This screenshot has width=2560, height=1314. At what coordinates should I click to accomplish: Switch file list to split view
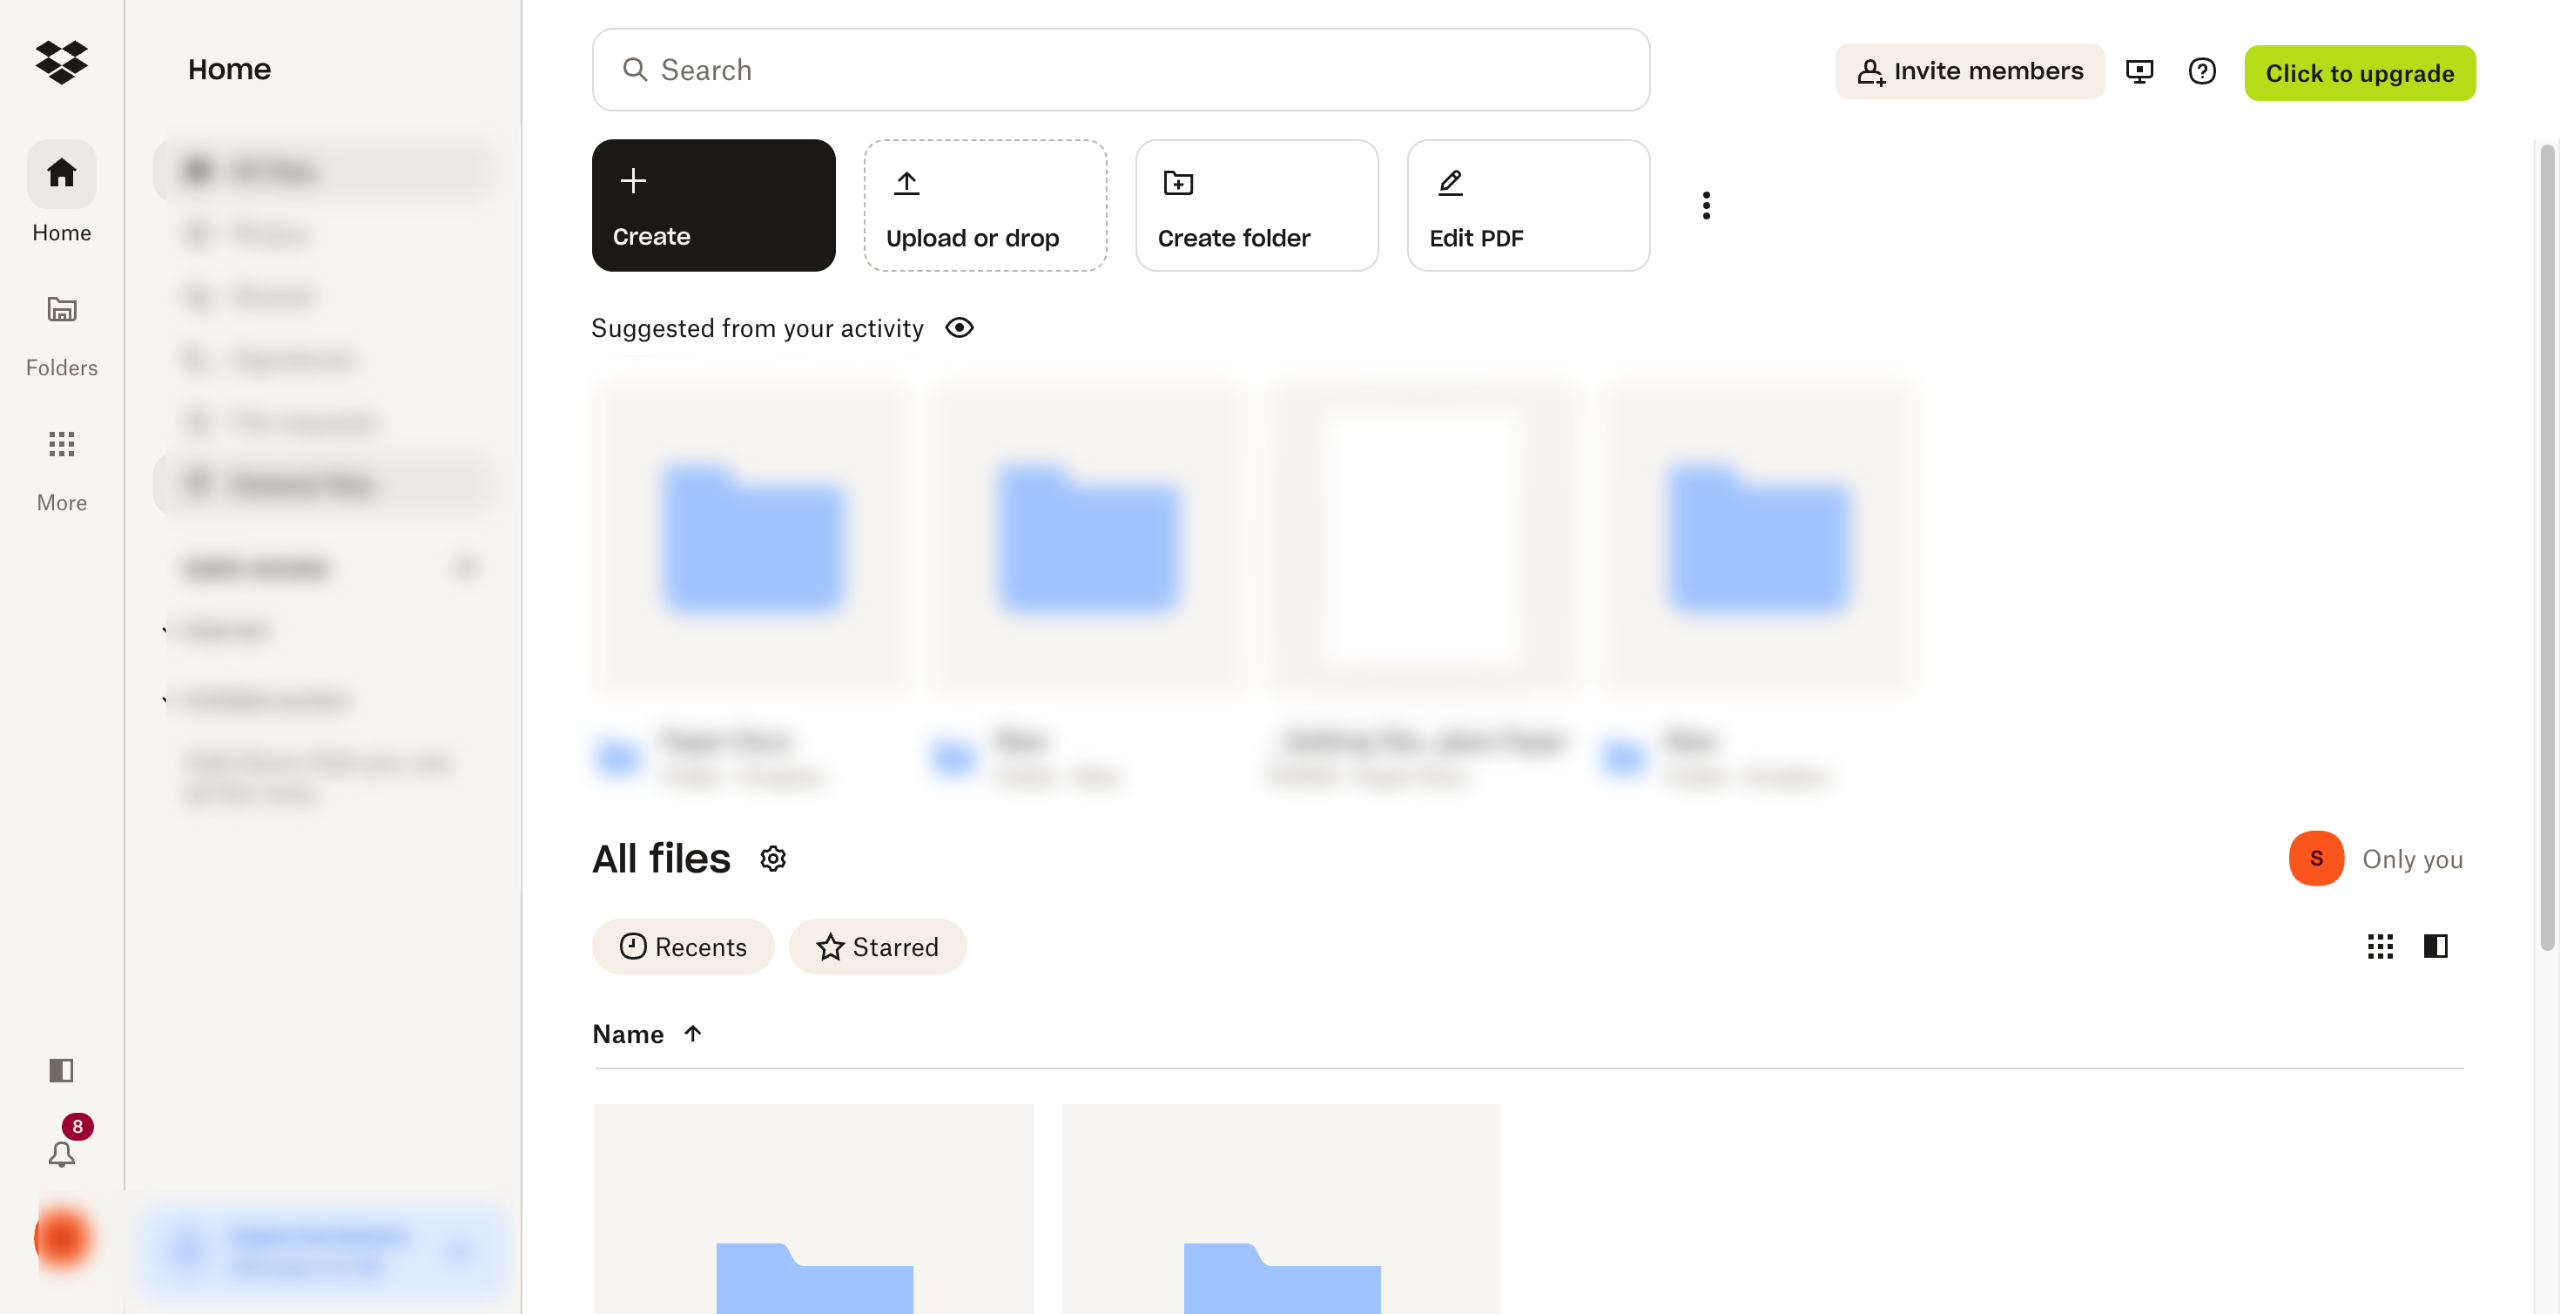pyautogui.click(x=2435, y=946)
